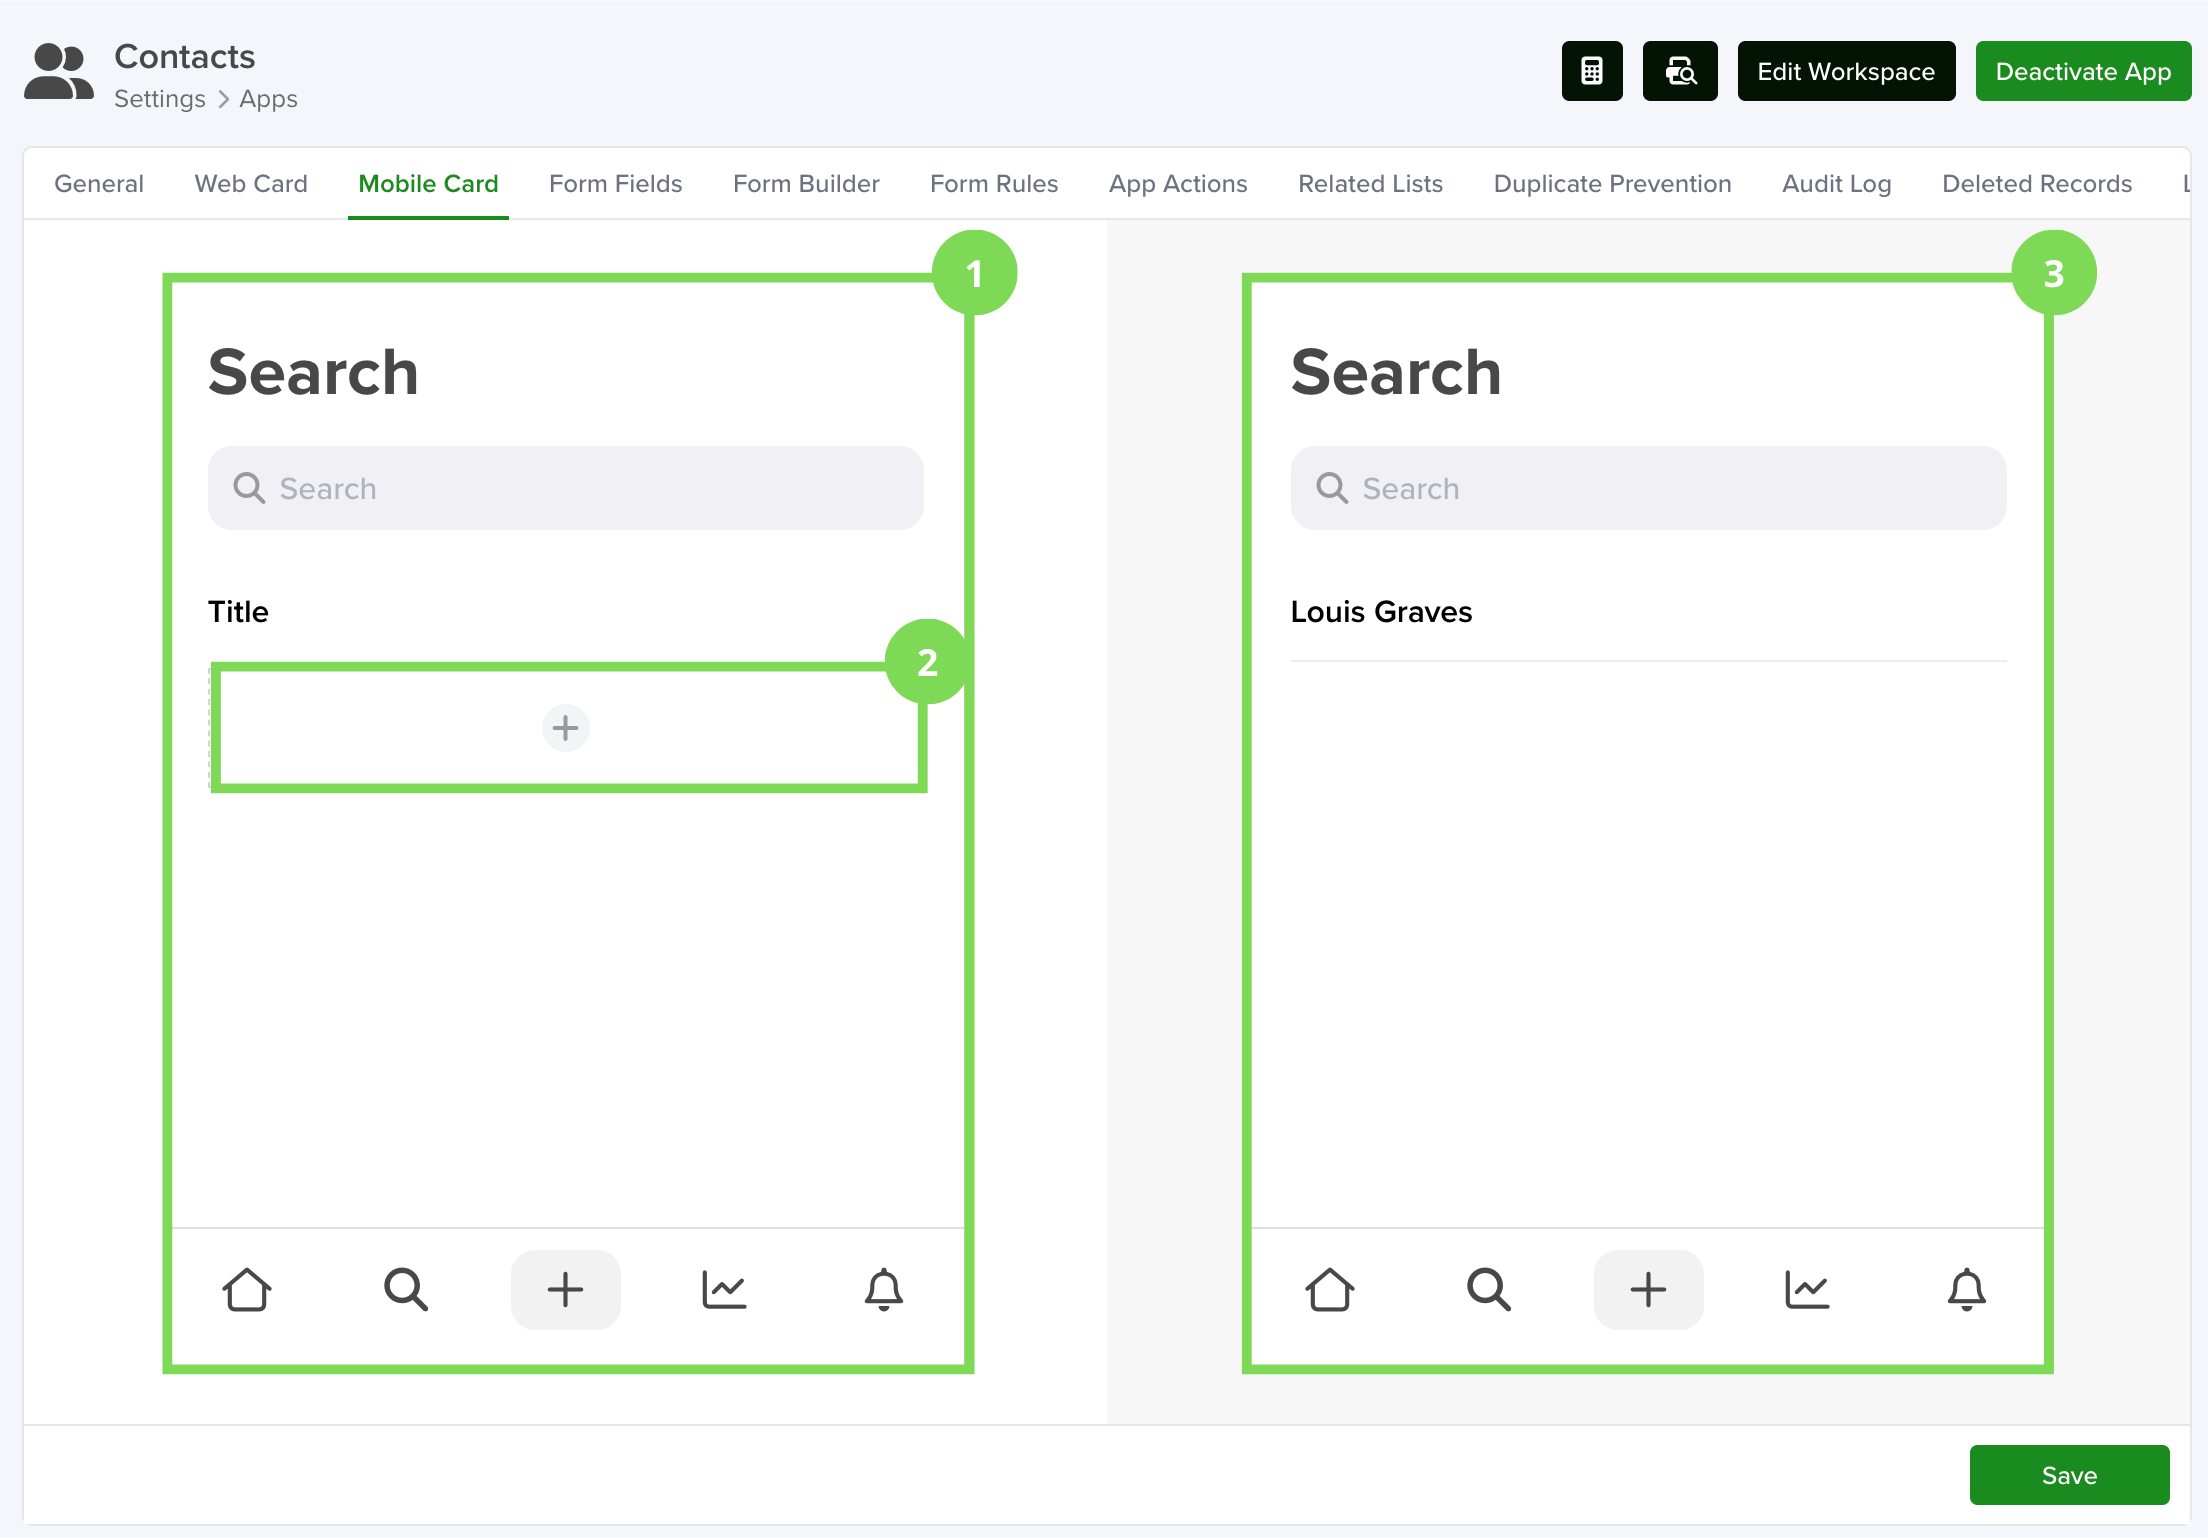Open Duplicate Prevention tab
2208x1538 pixels.
click(1612, 184)
